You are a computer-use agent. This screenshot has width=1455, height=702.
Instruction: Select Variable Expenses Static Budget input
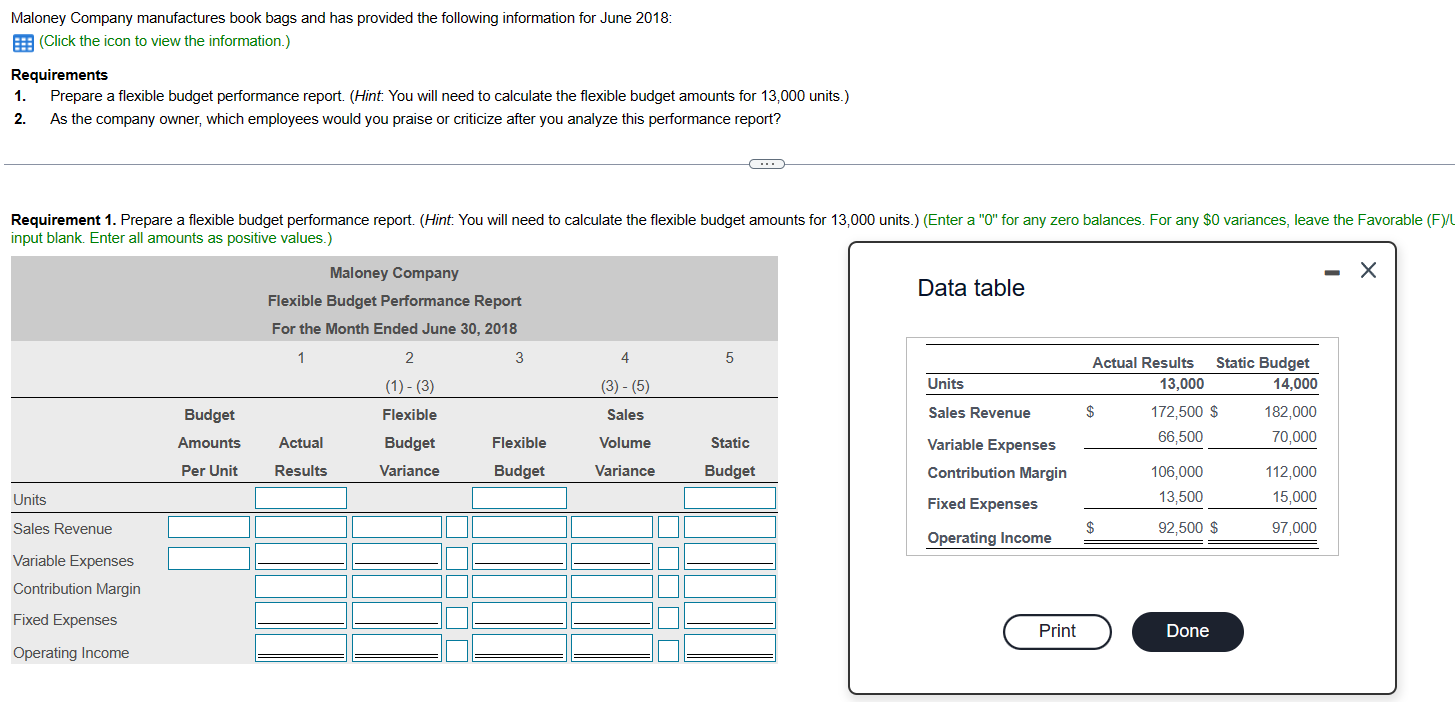[x=730, y=556]
